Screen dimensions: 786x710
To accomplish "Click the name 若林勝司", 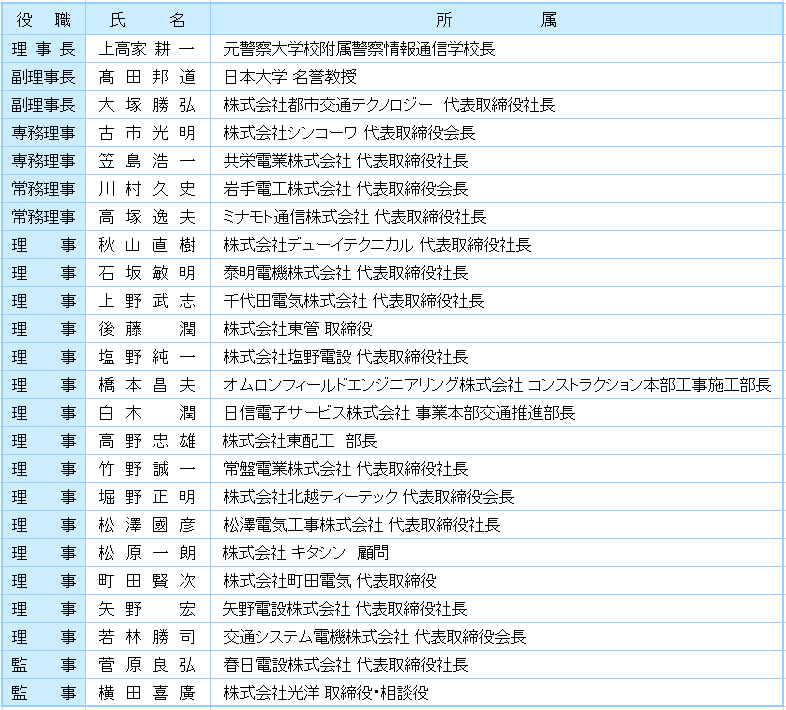I will tap(148, 638).
